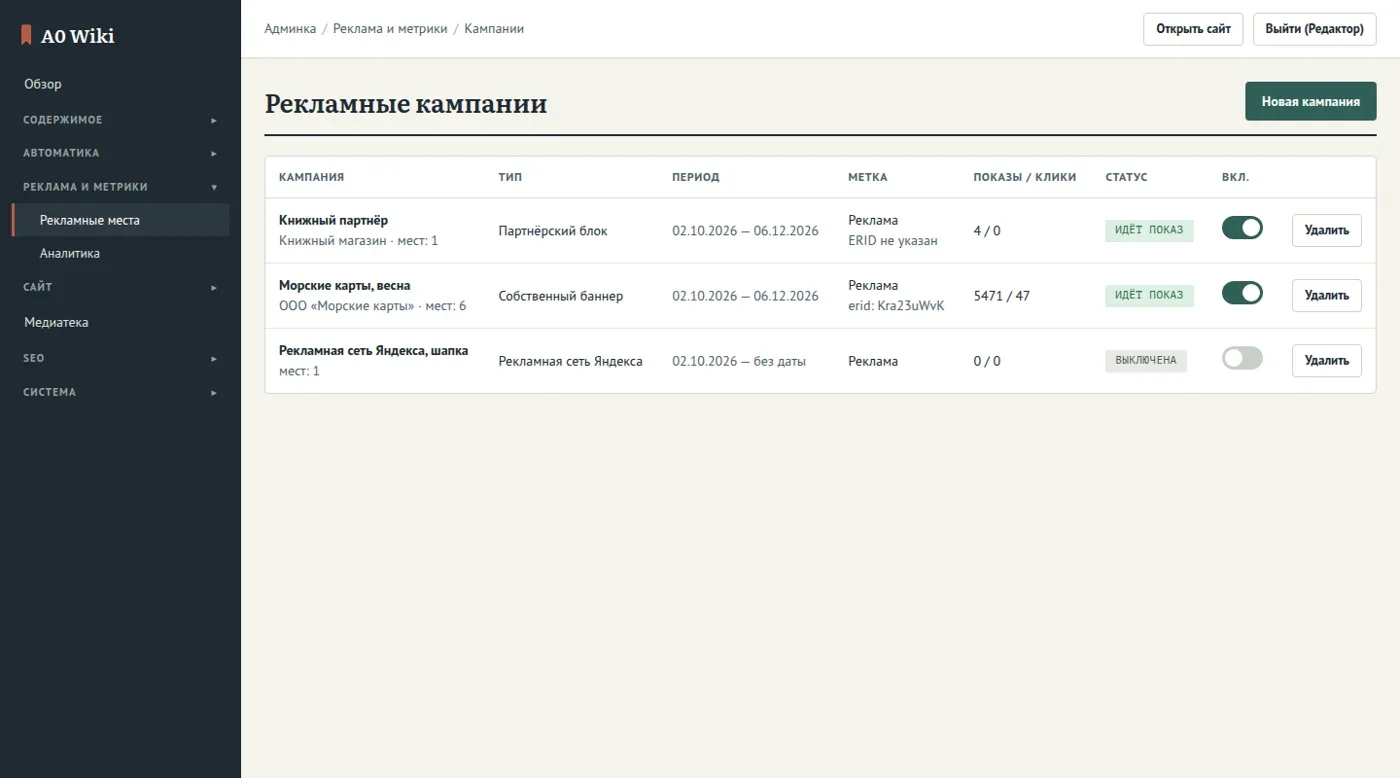Click the Идёт показ badge for Морские карты
Viewport: 1400px width, 778px height.
pyautogui.click(x=1149, y=295)
